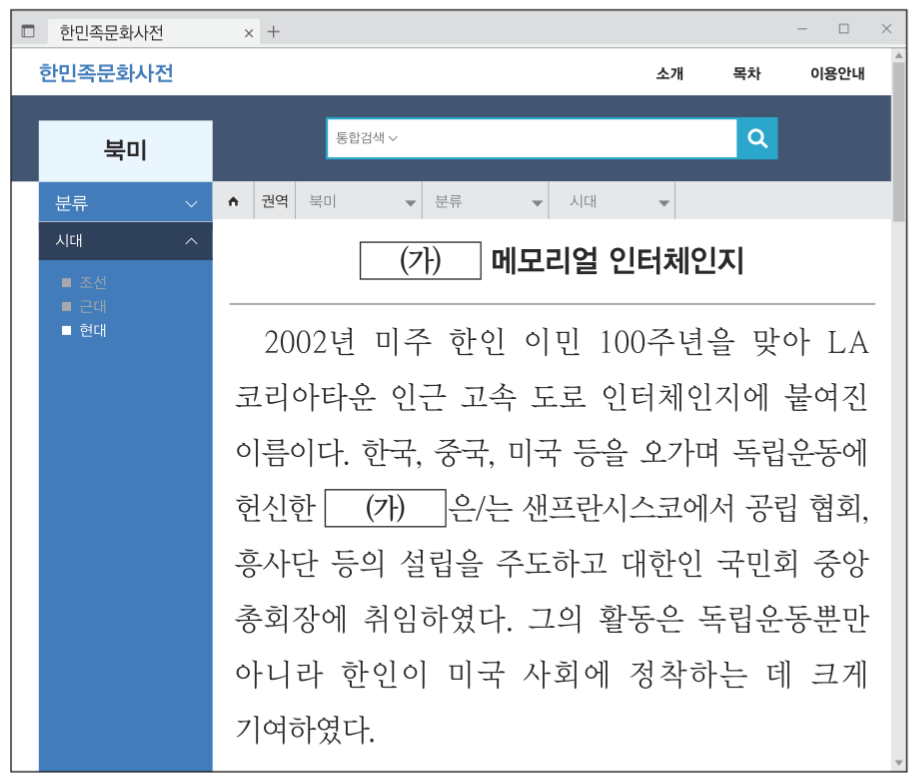
Task: Open the 북미 region dropdown
Action: coord(359,201)
